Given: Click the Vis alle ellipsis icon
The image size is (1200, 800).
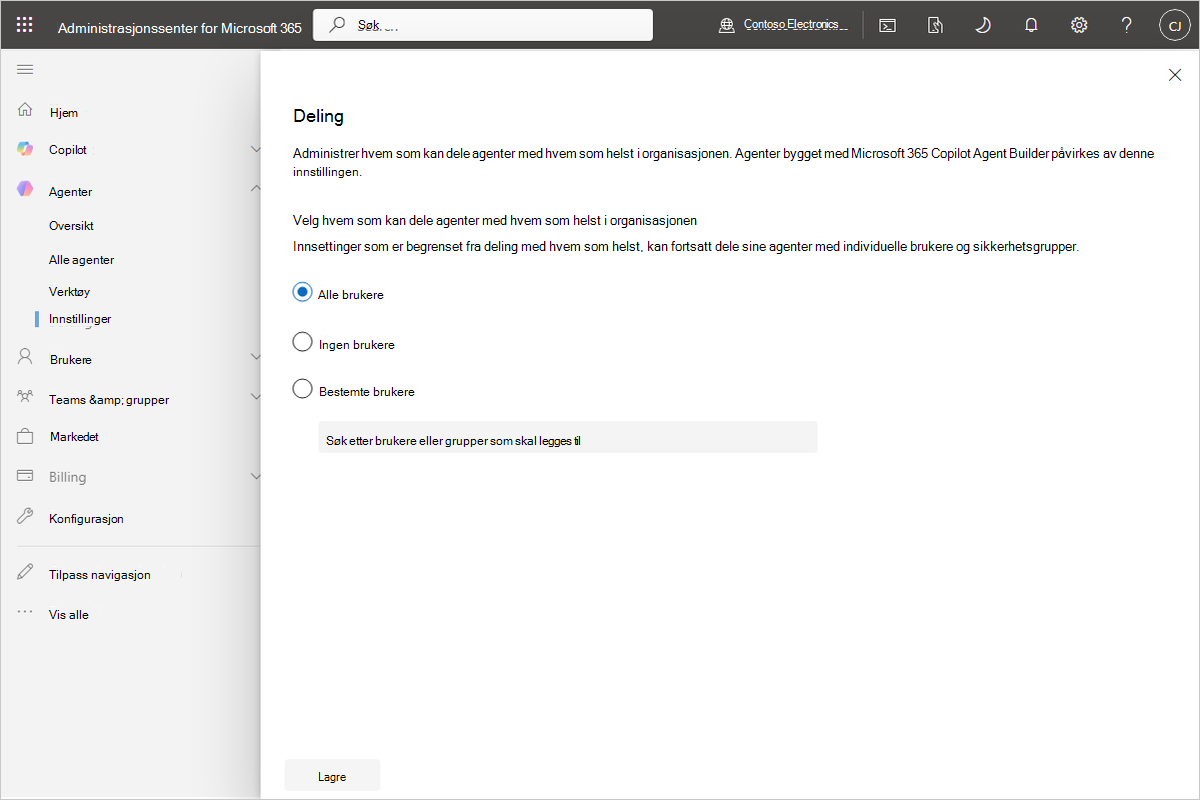Looking at the screenshot, I should (25, 612).
